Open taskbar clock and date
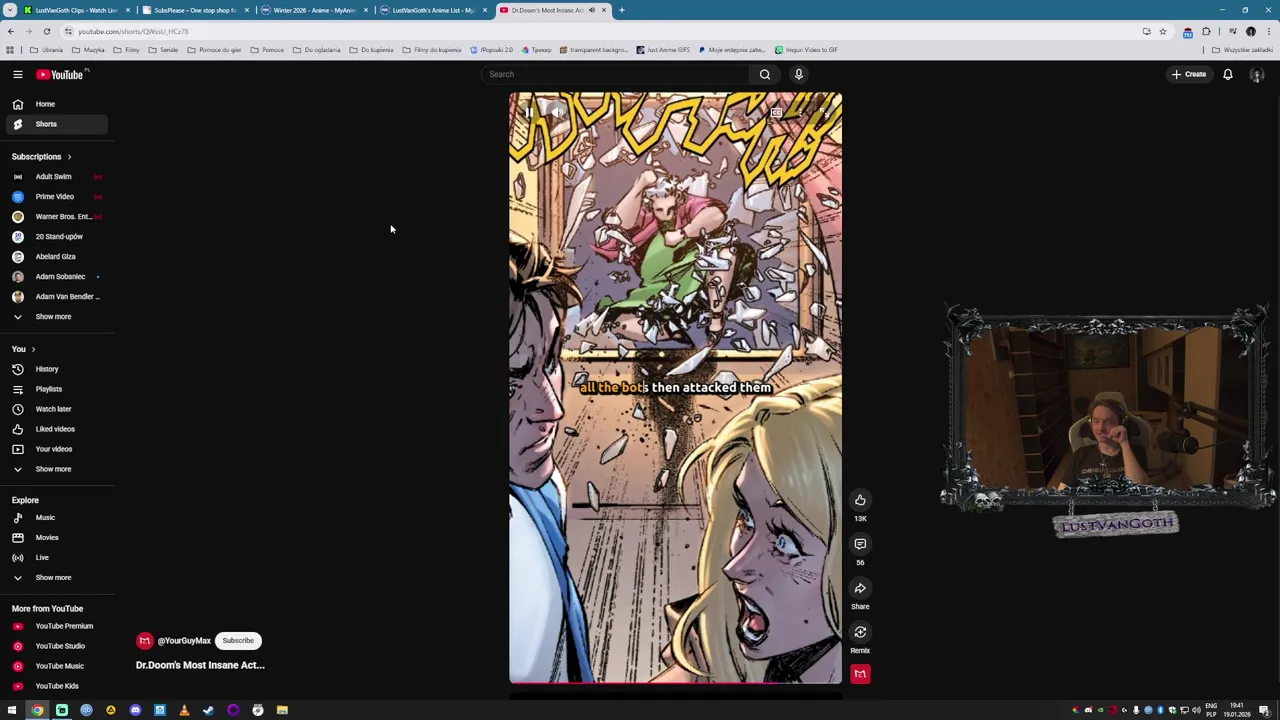This screenshot has width=1280, height=720. tap(1237, 710)
